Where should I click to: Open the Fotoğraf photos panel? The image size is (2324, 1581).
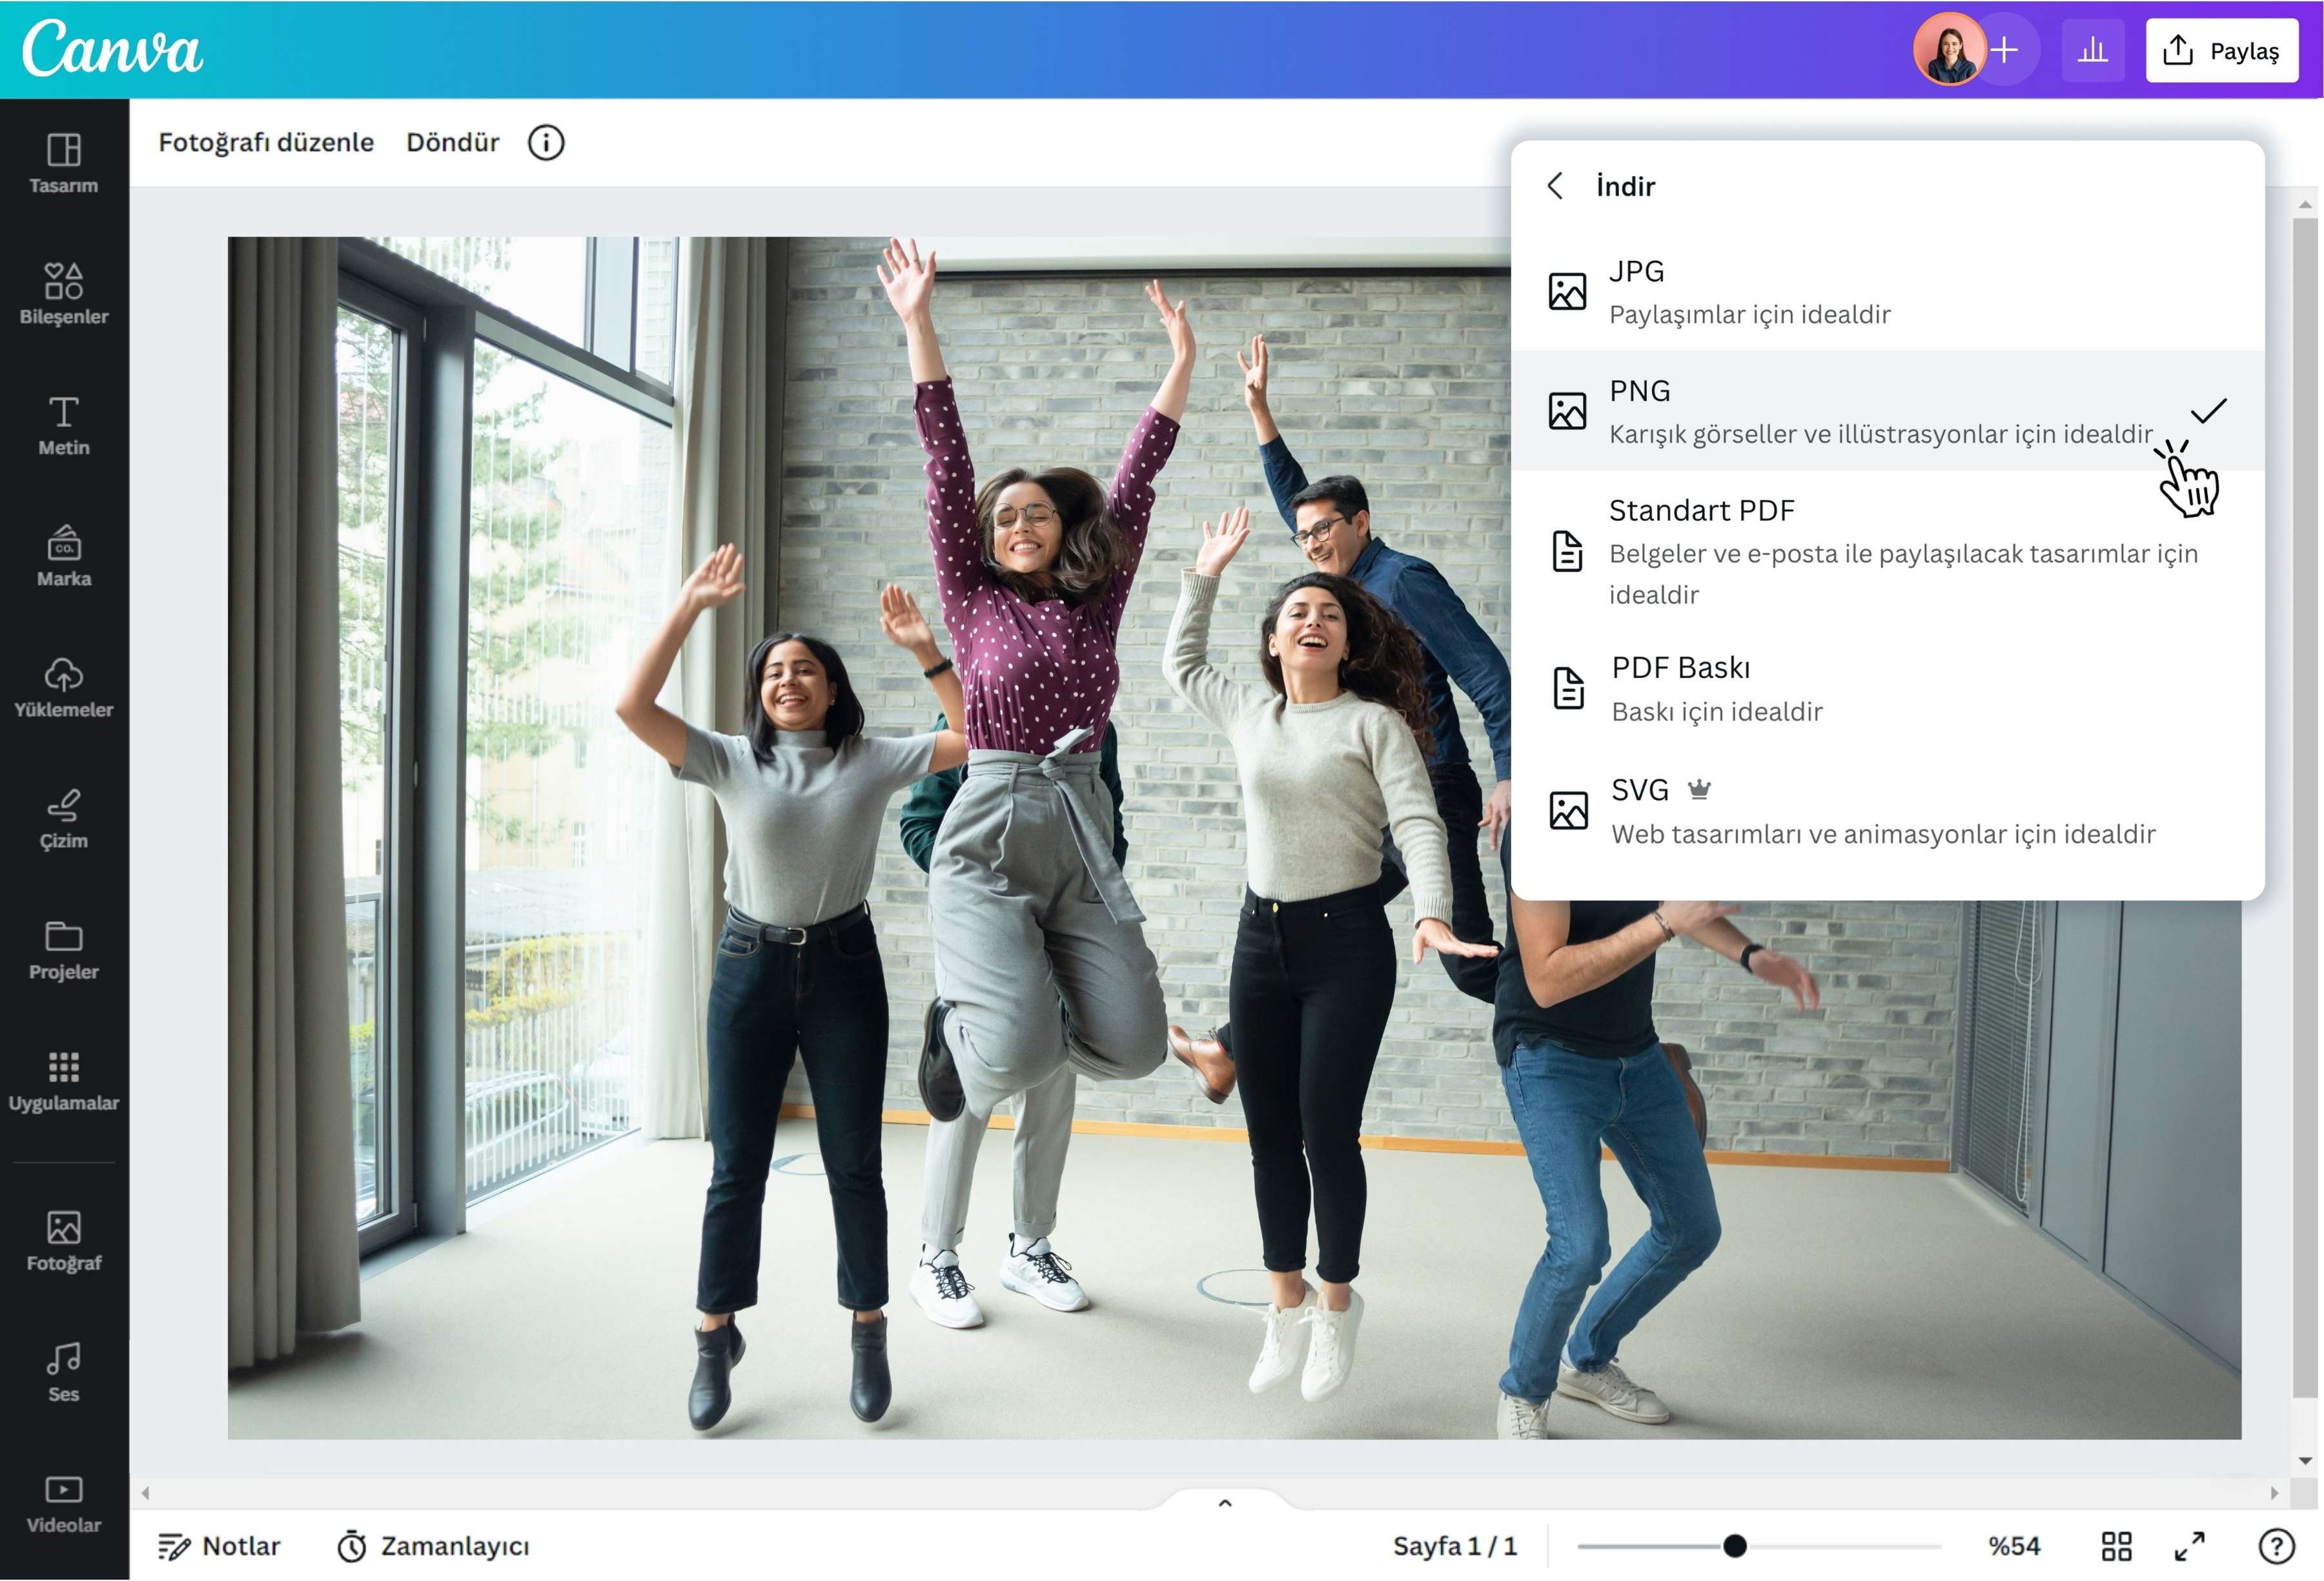(x=63, y=1241)
